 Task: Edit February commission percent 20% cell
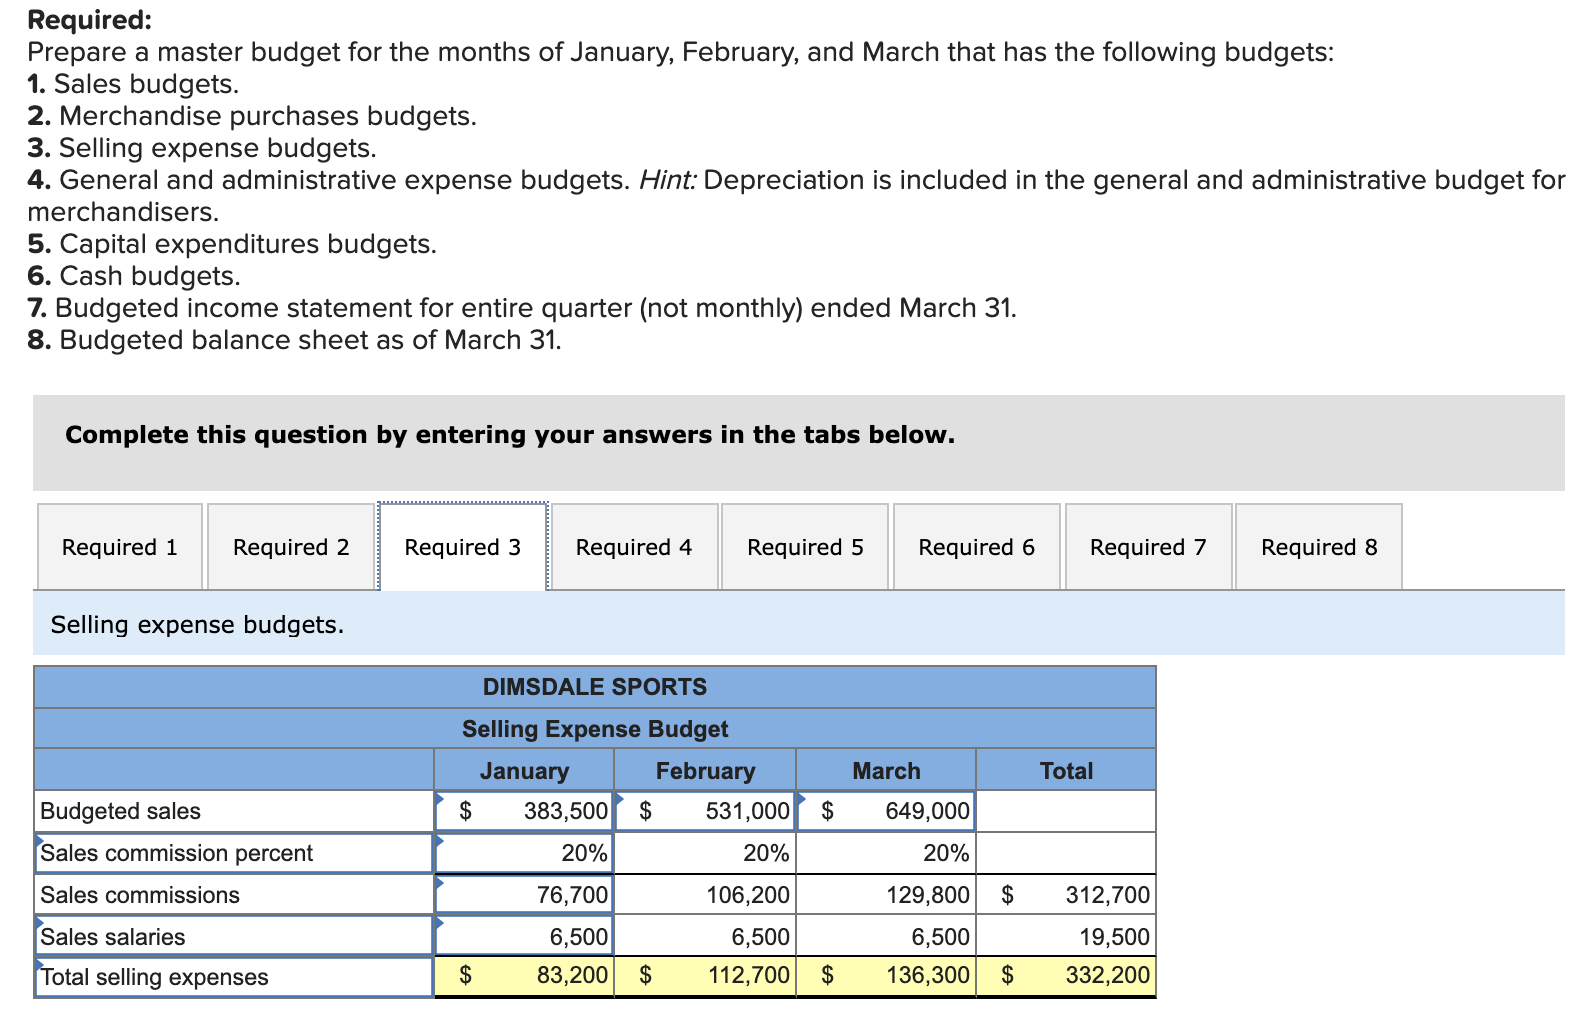[x=705, y=853]
